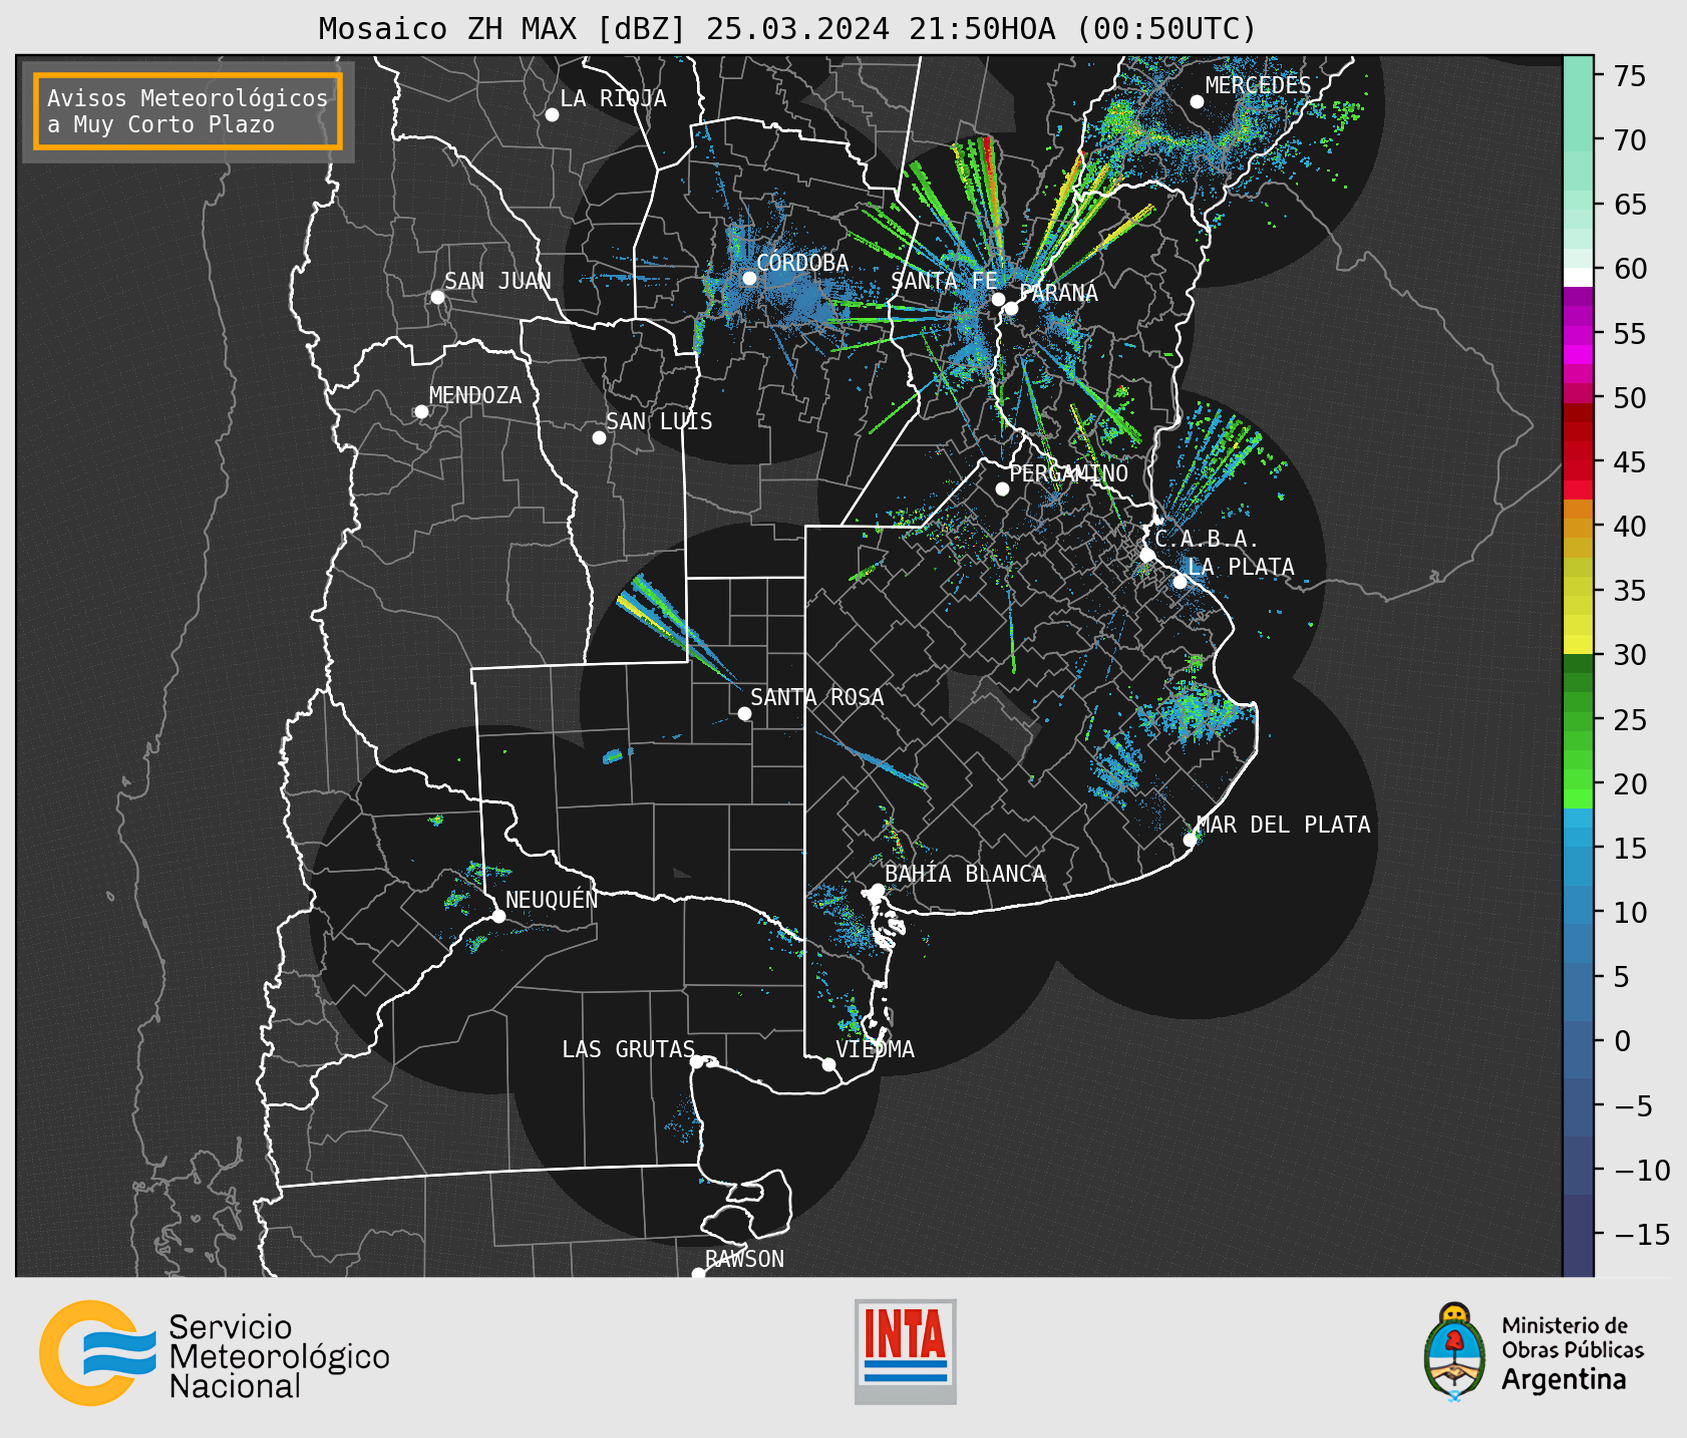
Task: Click the Argentina text under Obras Públicas
Action: click(1563, 1380)
